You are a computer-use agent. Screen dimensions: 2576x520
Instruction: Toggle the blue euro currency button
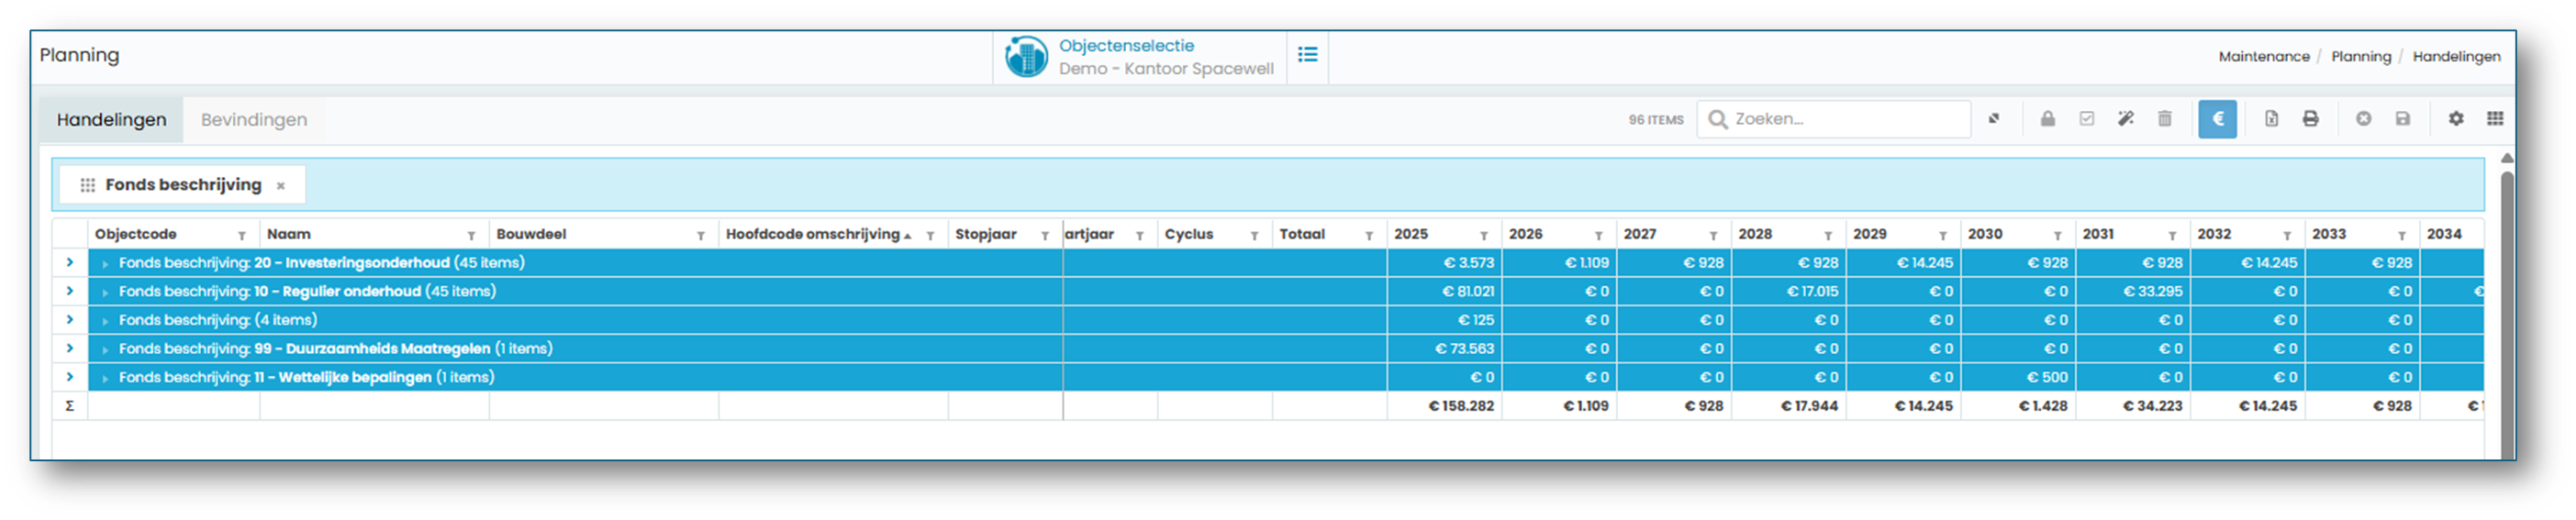pos(2217,119)
